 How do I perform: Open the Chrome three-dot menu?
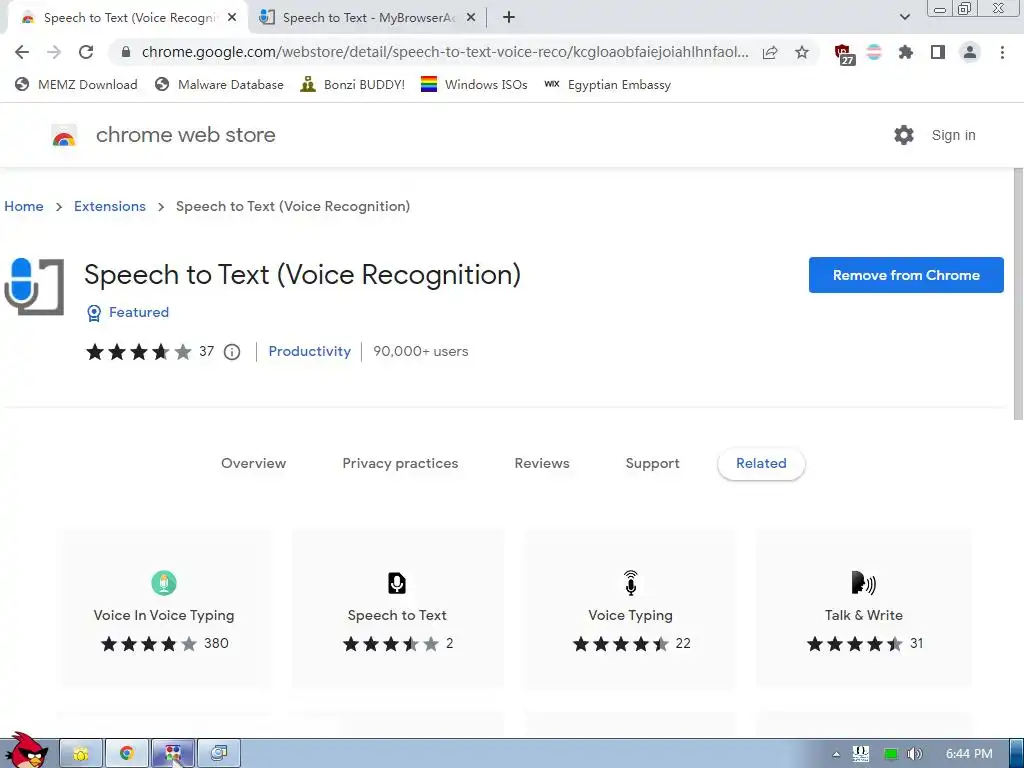pyautogui.click(x=1002, y=52)
